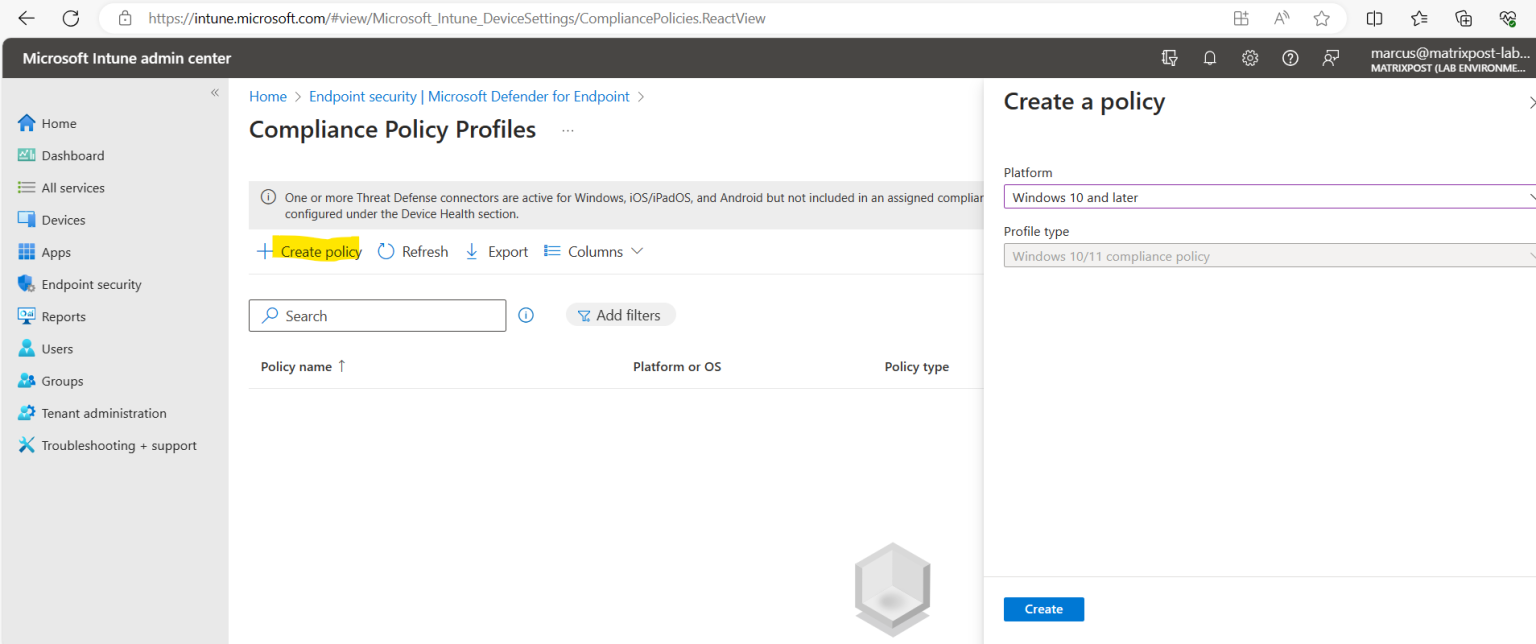Open the Users section
The image size is (1536, 644).
coord(58,348)
